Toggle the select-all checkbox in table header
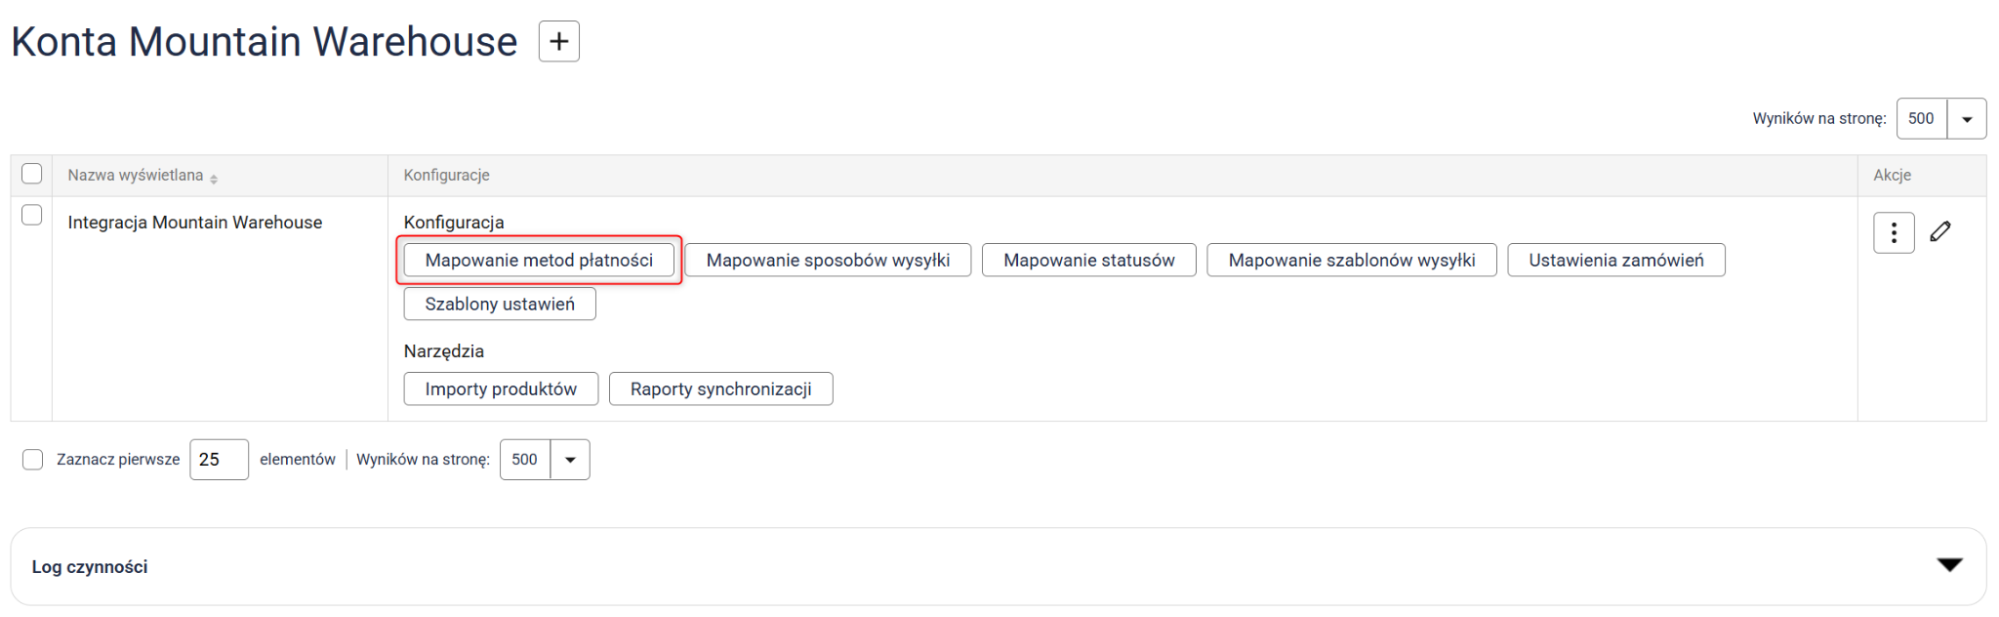Screen dimensions: 1999x617 coord(32,174)
